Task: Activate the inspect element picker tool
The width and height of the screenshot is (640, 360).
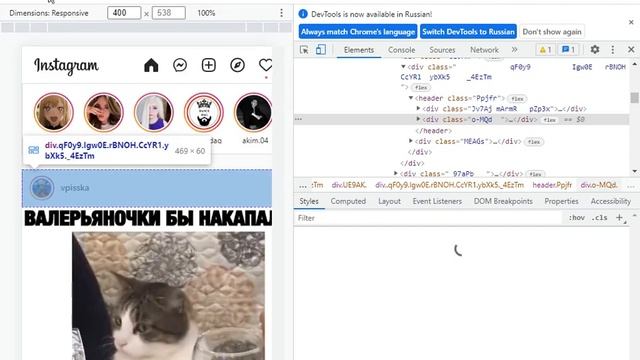Action: (x=304, y=50)
